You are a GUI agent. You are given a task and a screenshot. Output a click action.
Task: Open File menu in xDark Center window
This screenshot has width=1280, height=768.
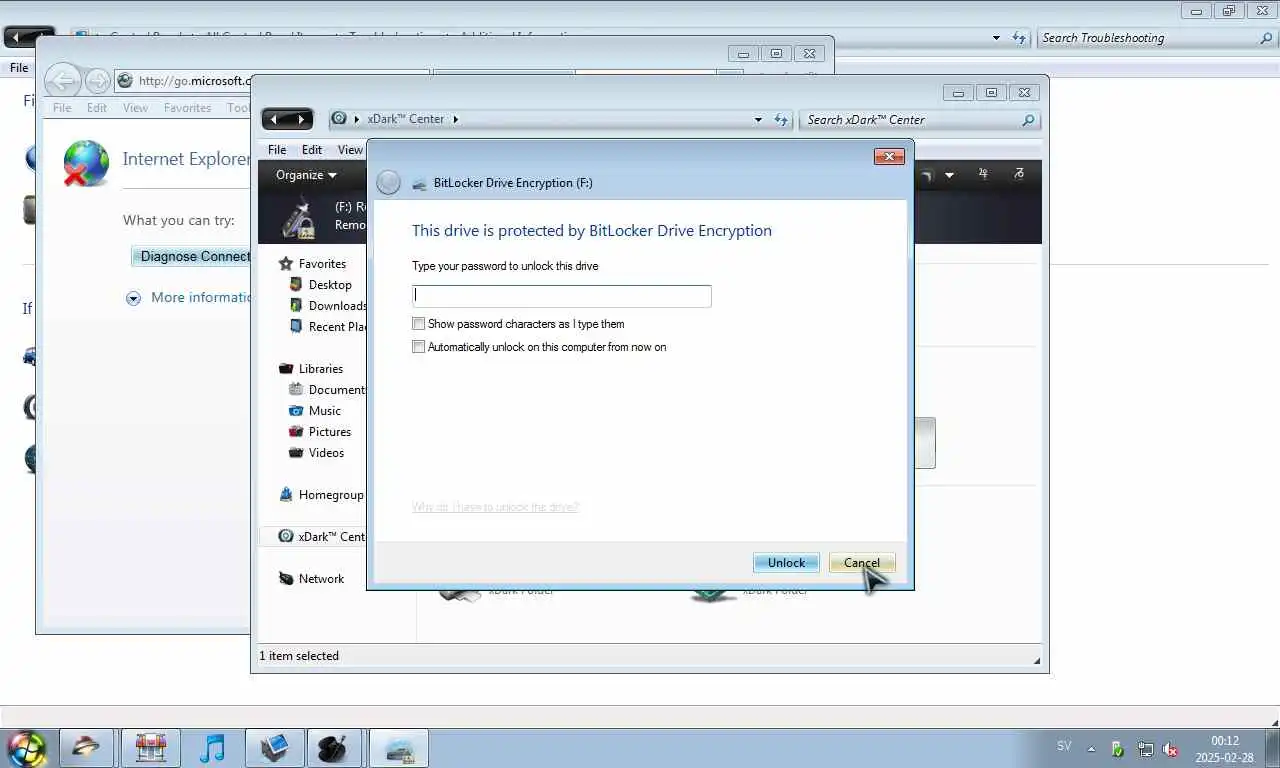(x=277, y=150)
